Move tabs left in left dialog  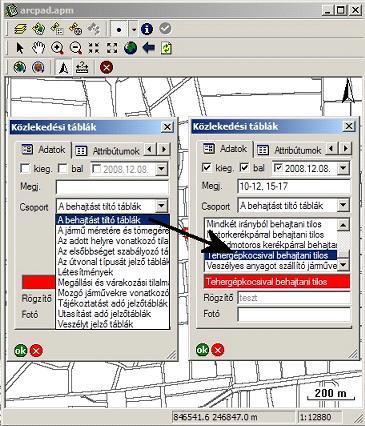150,149
